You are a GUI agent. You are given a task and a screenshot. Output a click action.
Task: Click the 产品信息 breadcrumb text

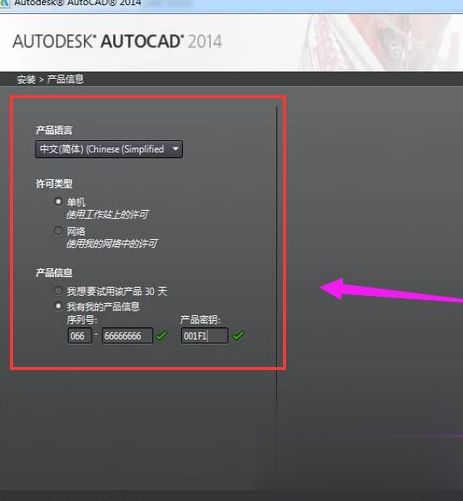click(65, 79)
